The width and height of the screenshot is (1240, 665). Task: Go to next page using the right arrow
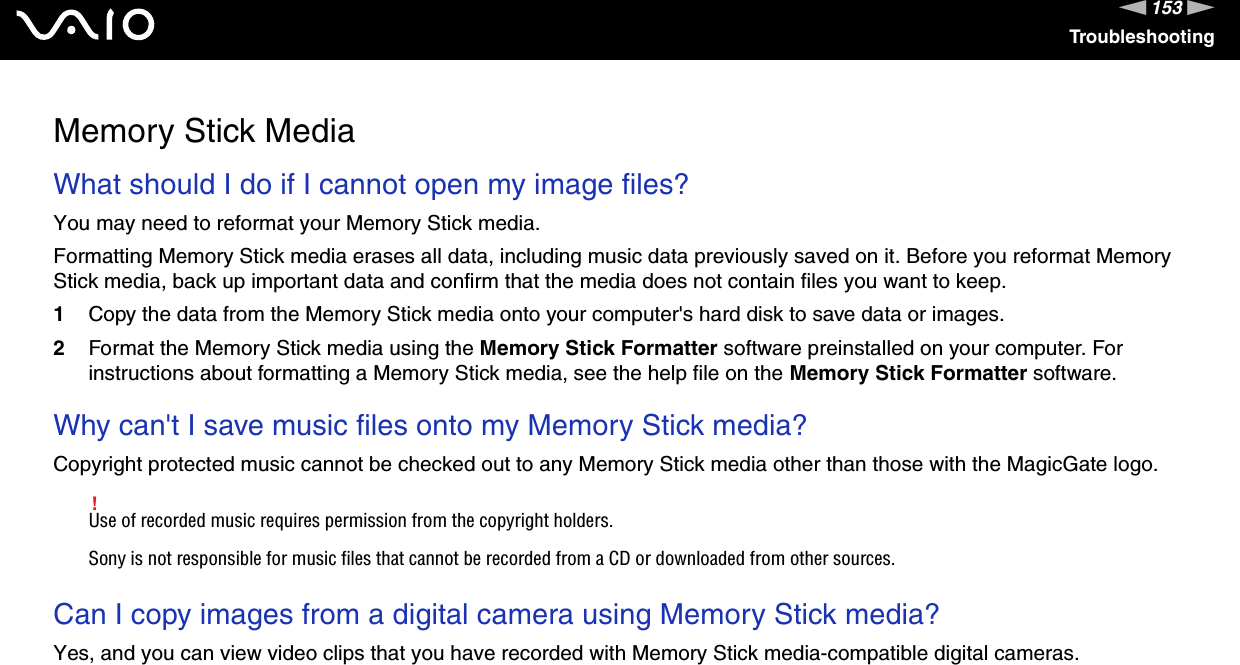tap(1201, 9)
